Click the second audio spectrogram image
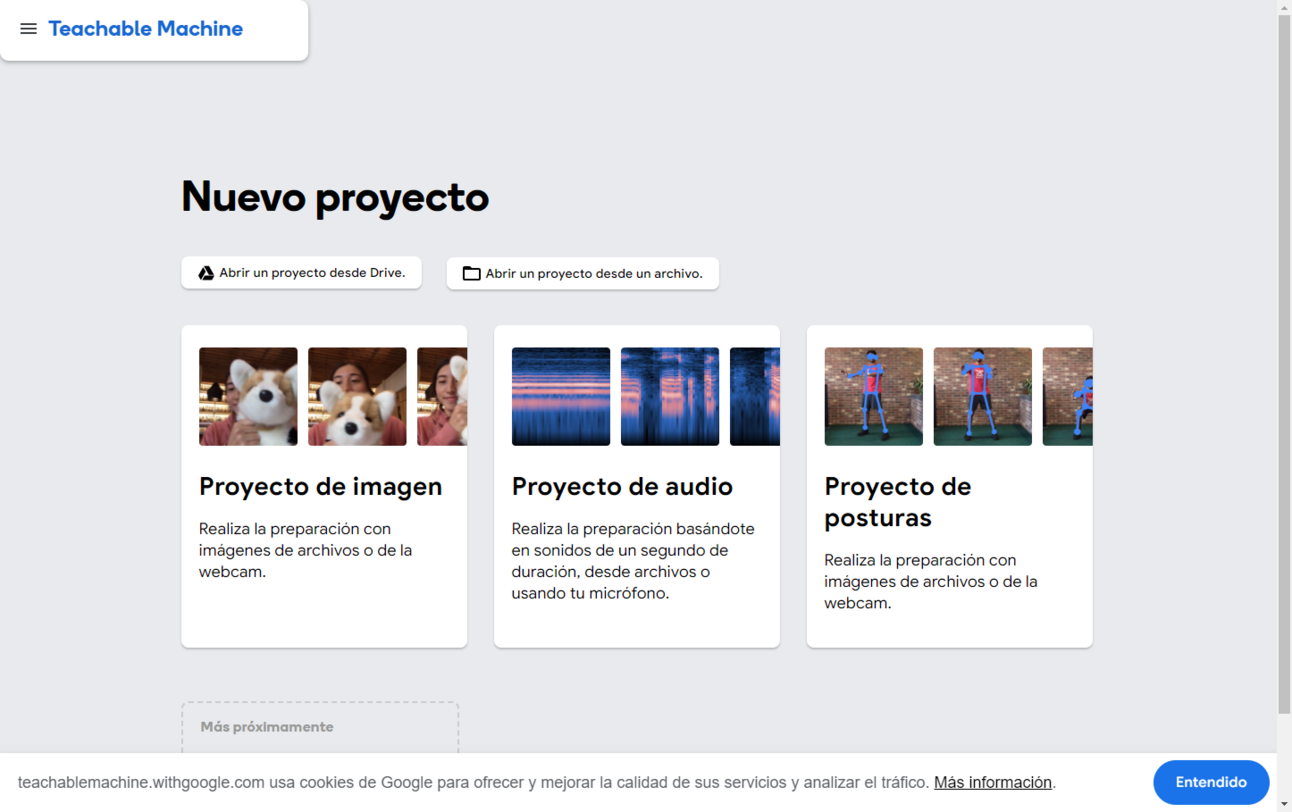Screen dimensions: 1292x812 click(x=670, y=397)
